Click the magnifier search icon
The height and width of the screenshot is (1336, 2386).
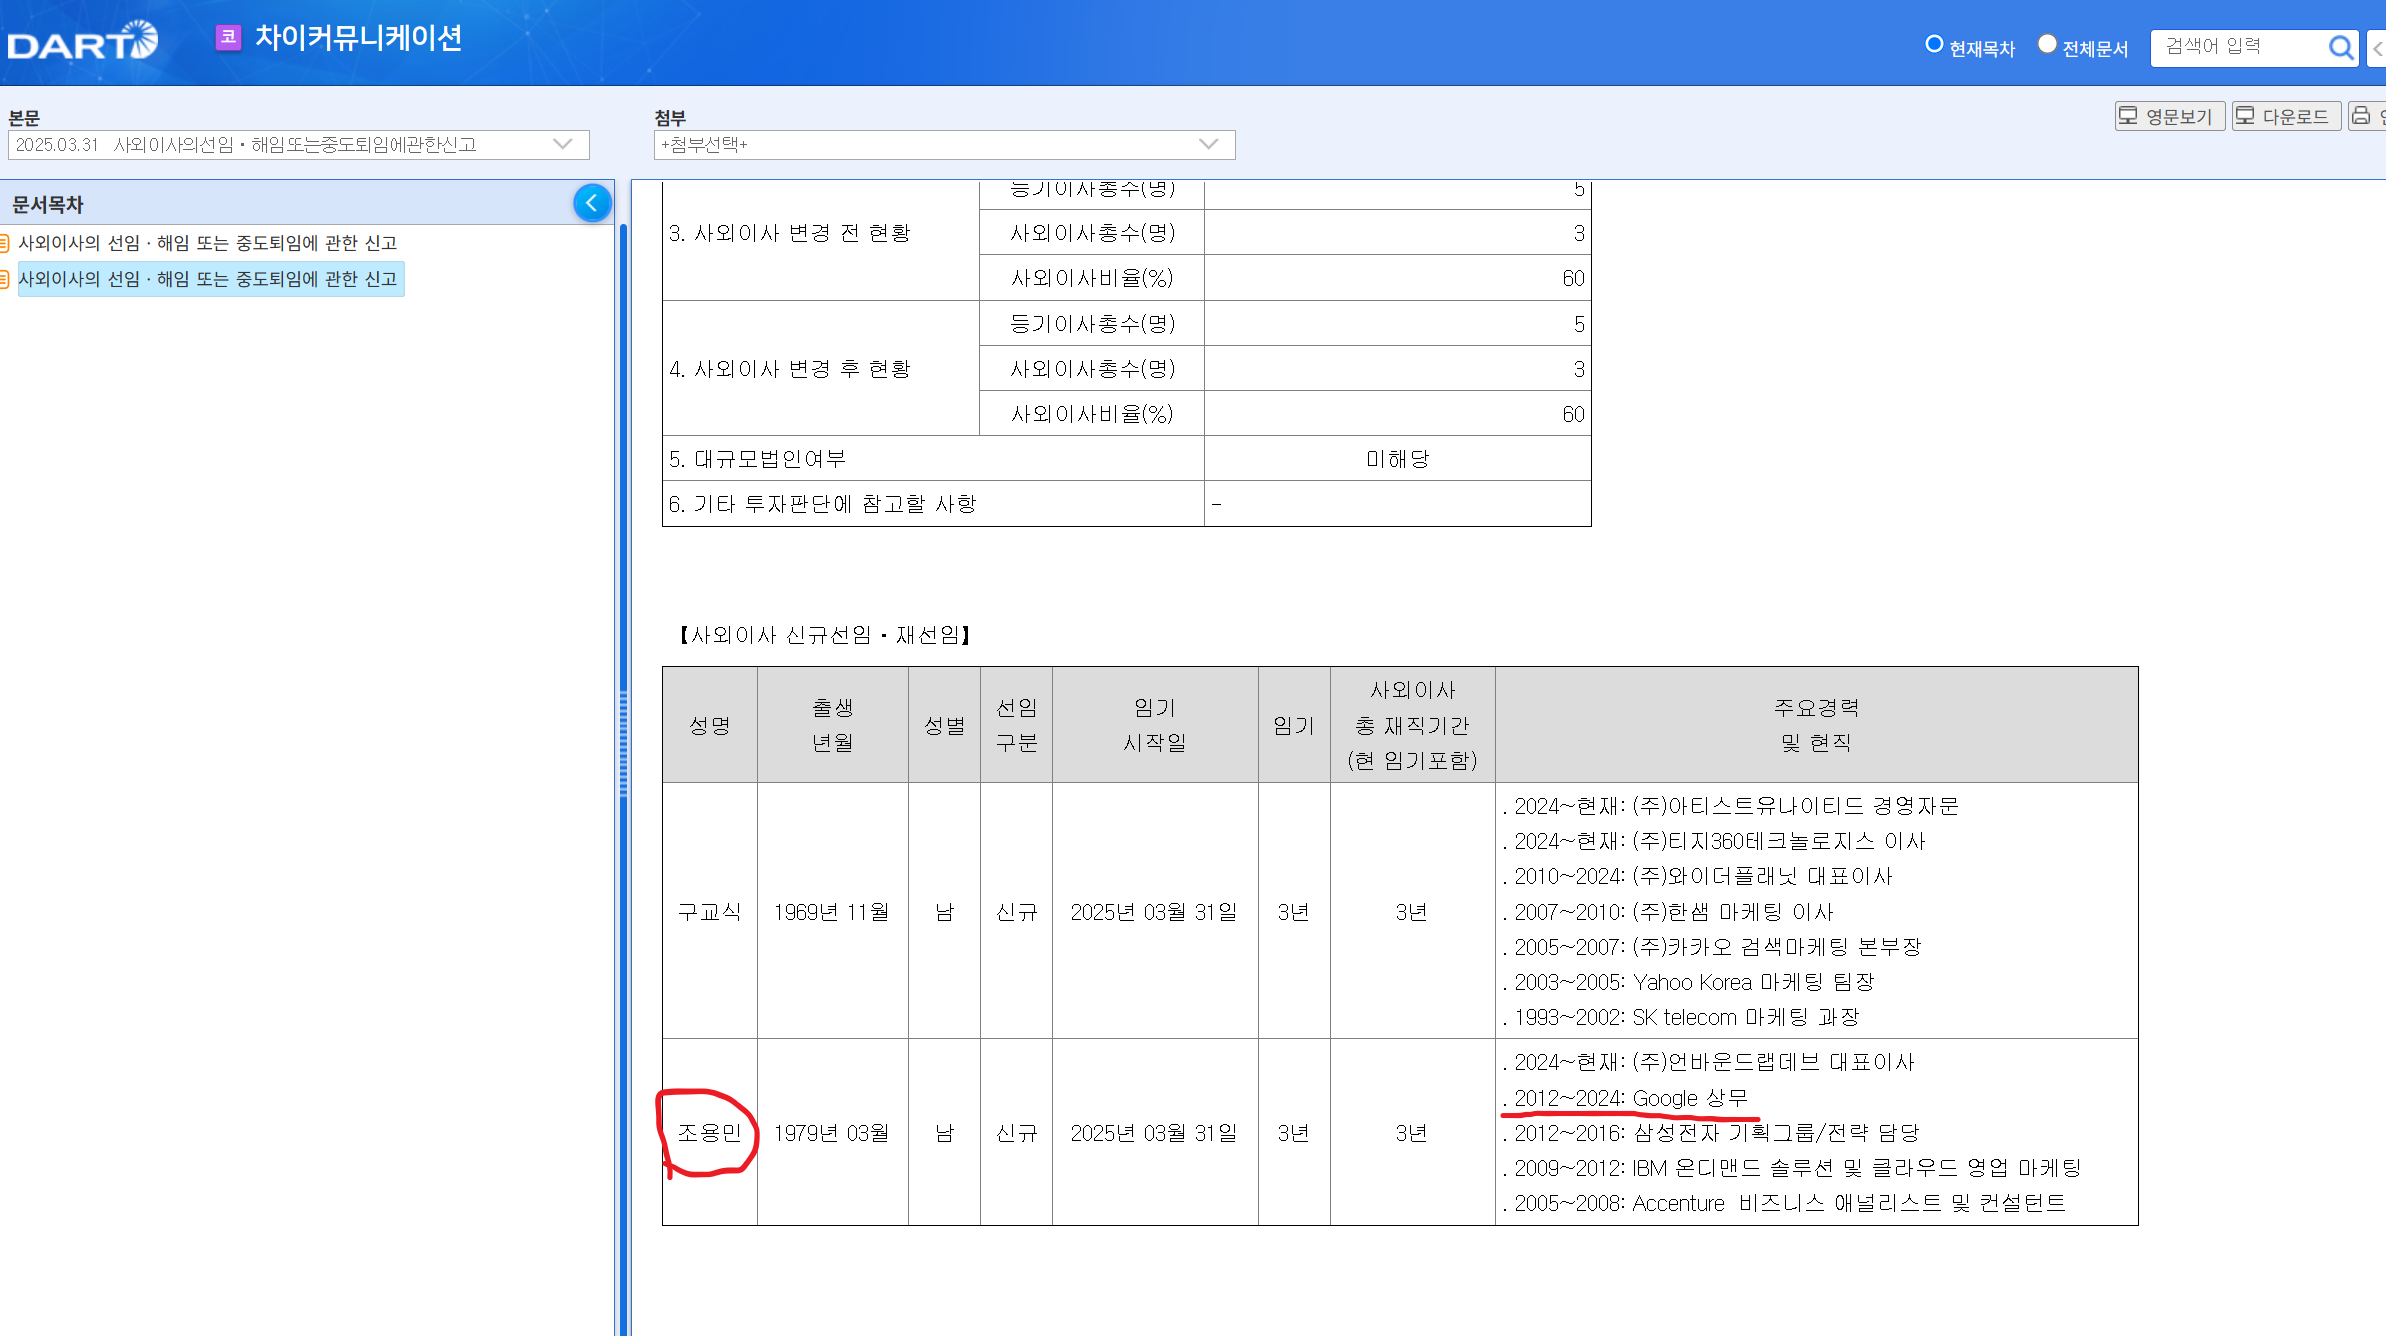coord(2340,47)
